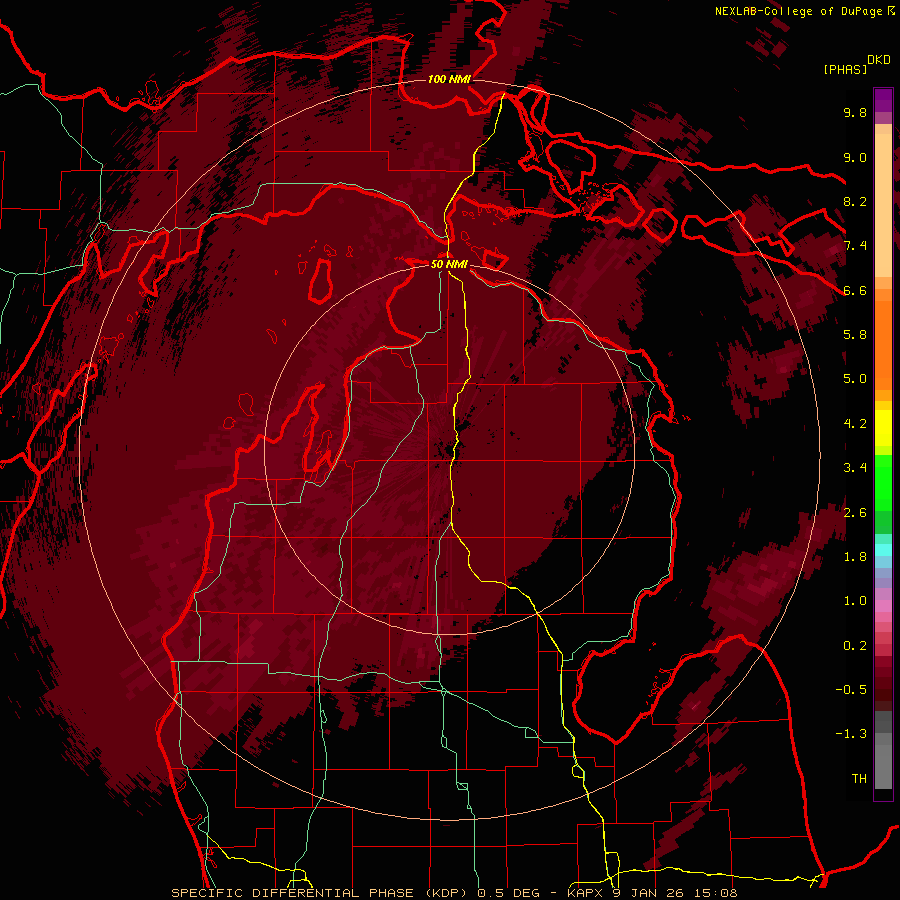Image resolution: width=900 pixels, height=900 pixels.
Task: Select the 100 NMI range ring label
Action: click(449, 79)
